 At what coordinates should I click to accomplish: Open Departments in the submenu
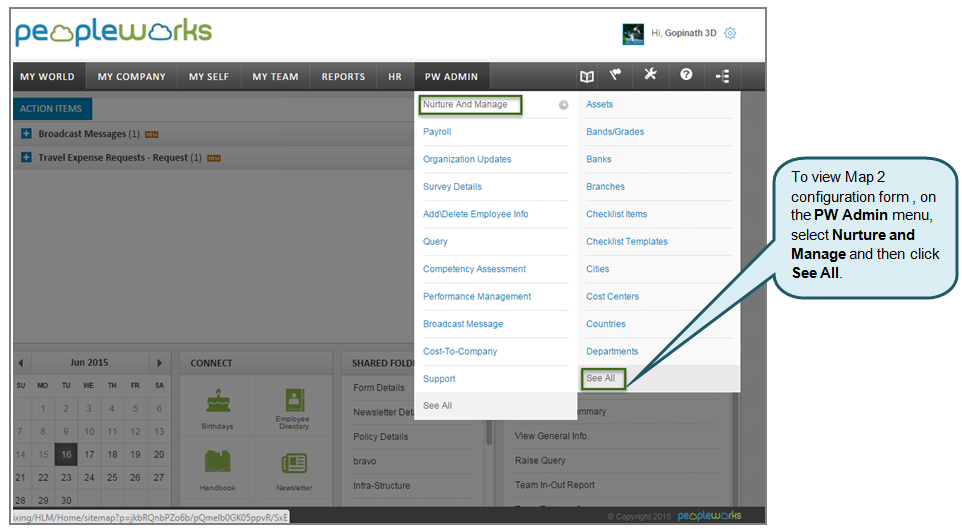pos(612,351)
